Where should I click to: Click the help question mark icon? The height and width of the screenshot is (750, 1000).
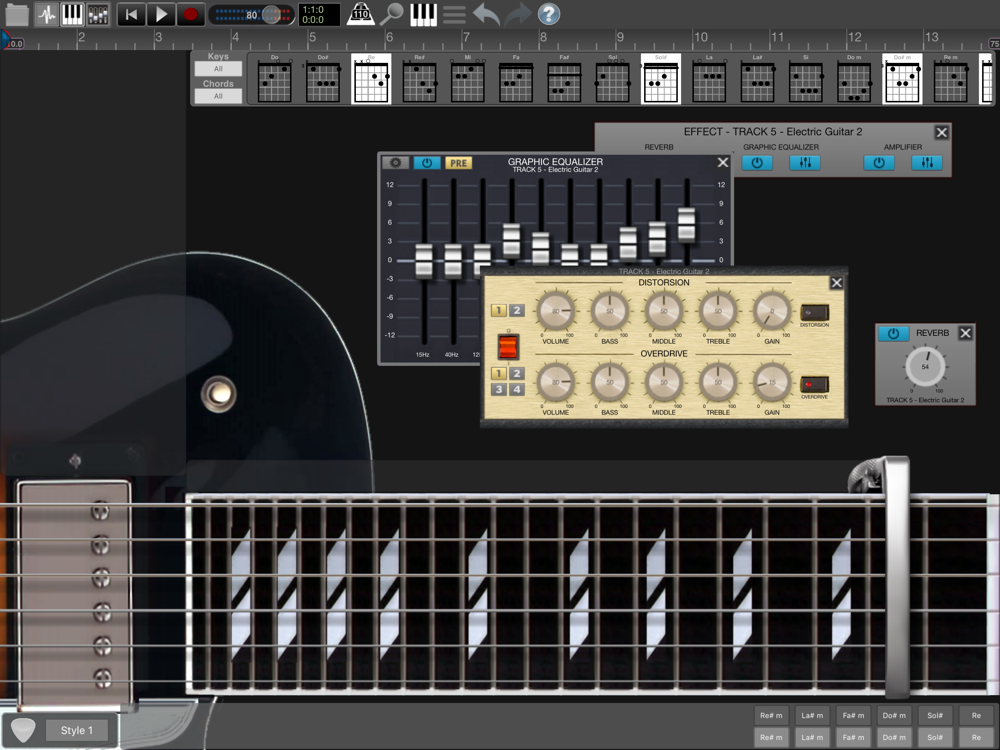(549, 14)
